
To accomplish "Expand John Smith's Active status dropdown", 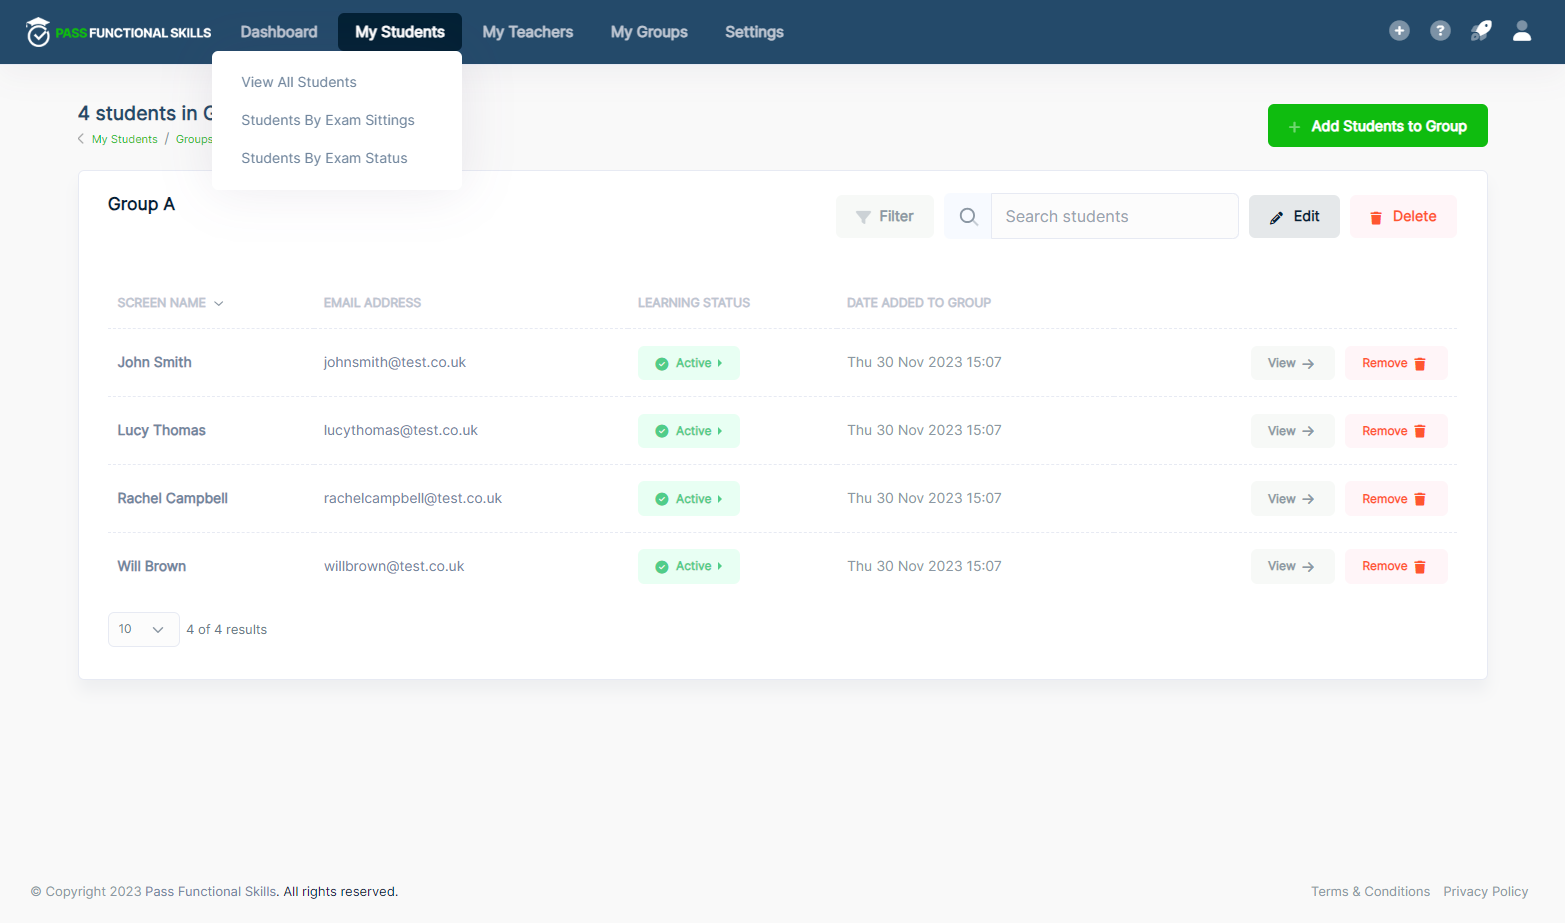I will tap(689, 363).
